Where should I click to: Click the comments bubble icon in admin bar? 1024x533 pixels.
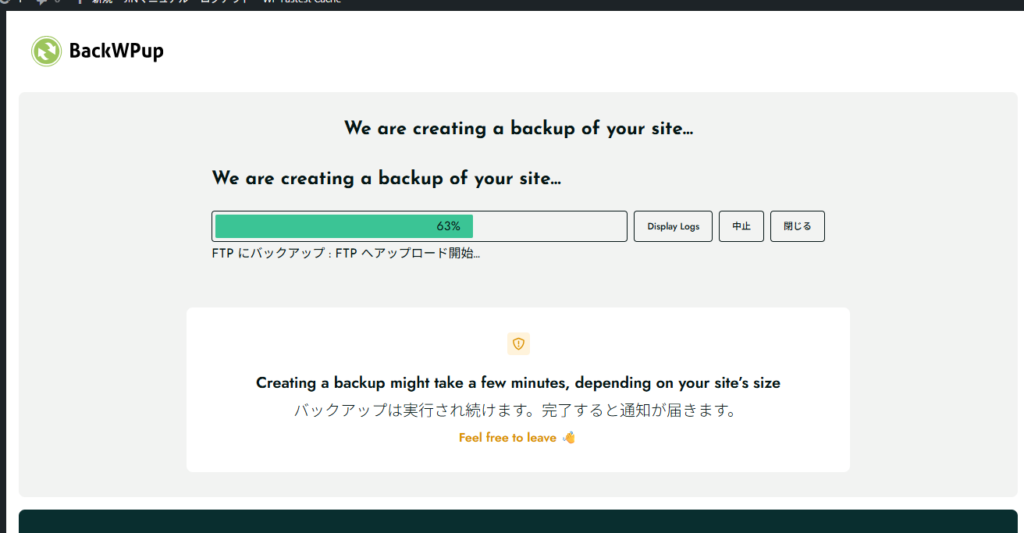coord(43,2)
